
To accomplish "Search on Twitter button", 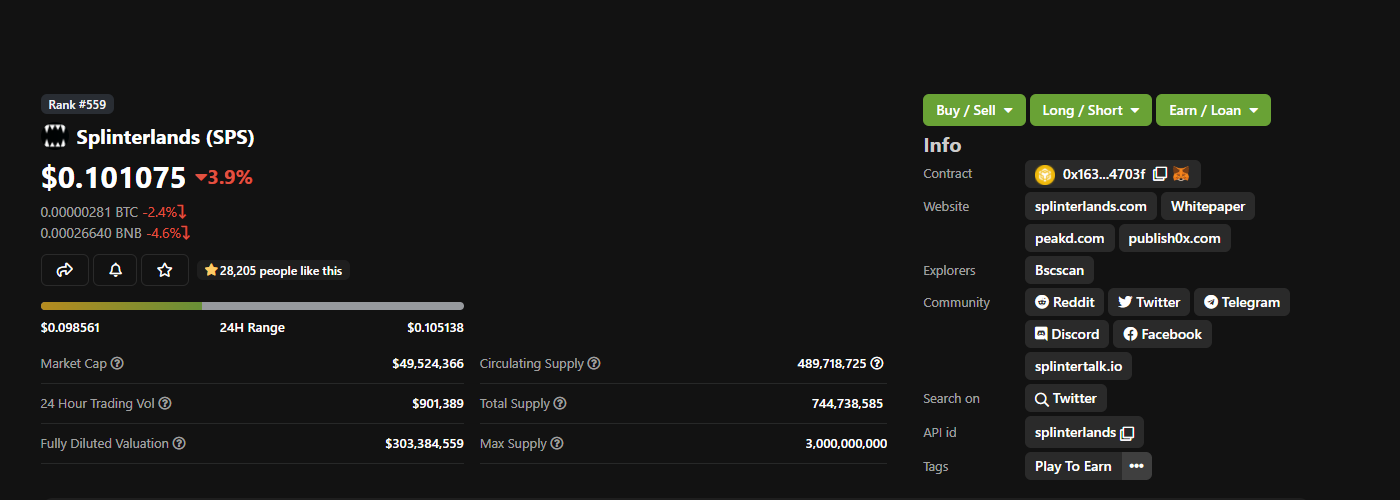I will point(1066,398).
